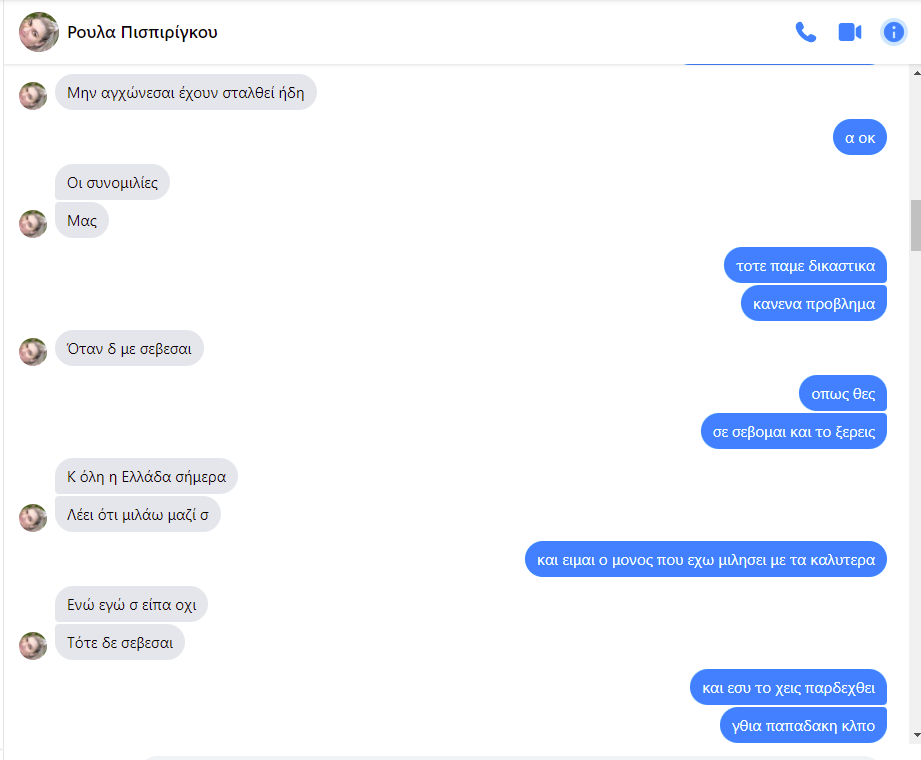Click the chat scrollbar thumb
Screen dimensions: 921x760
click(x=916, y=226)
